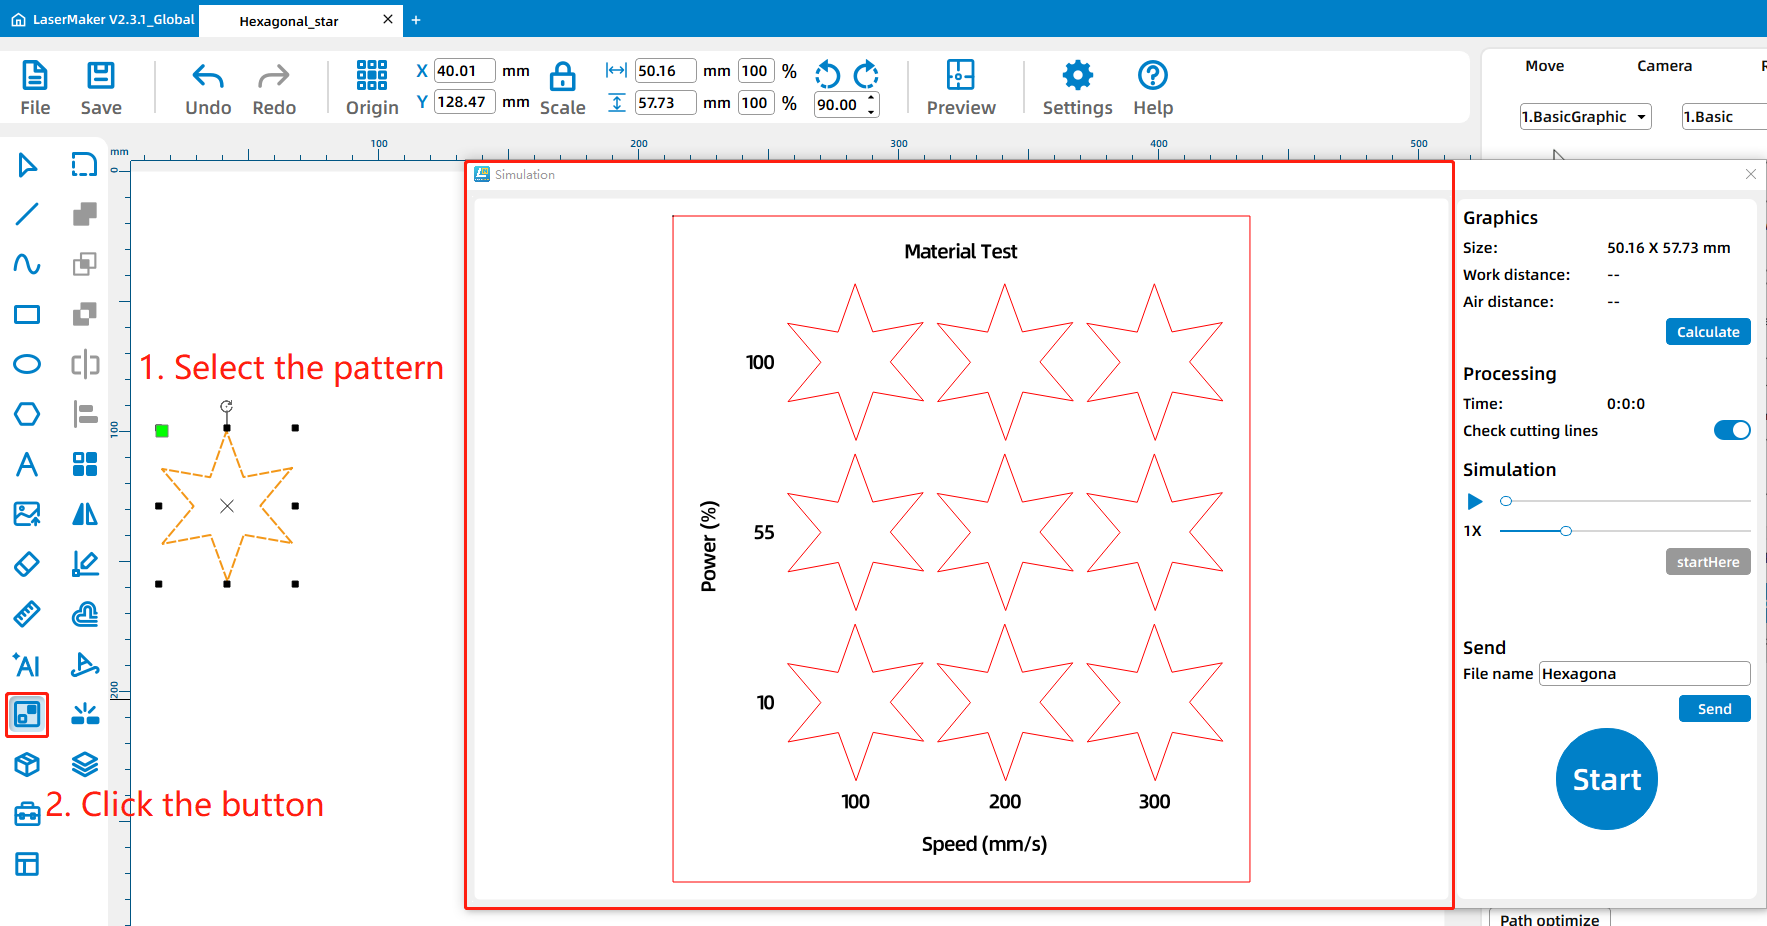Viewport: 1767px width, 926px height.
Task: Open the Preview tool
Action: click(960, 88)
